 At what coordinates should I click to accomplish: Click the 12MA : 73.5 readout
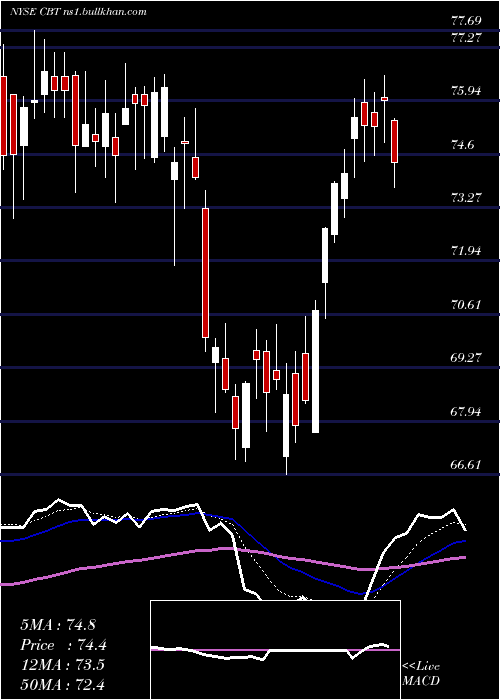[x=62, y=665]
